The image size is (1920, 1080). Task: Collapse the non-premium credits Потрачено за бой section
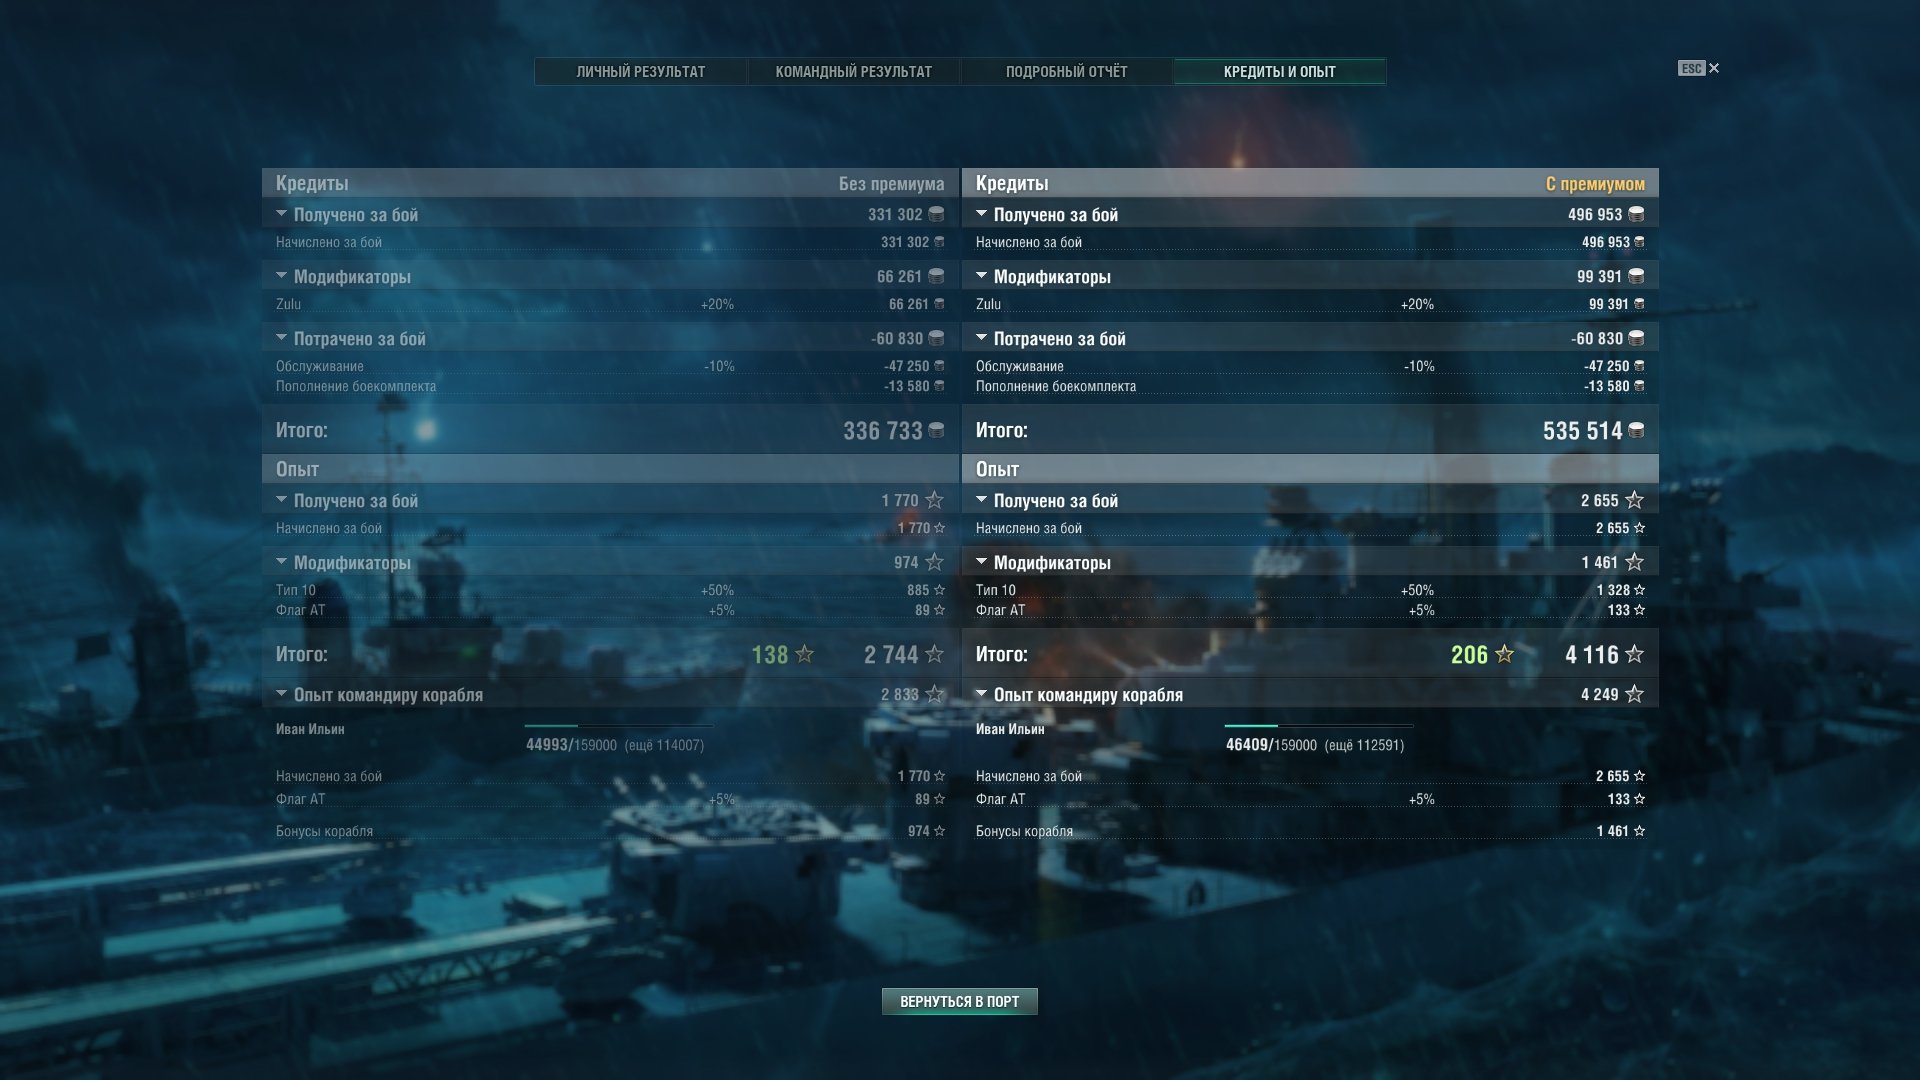pos(281,338)
